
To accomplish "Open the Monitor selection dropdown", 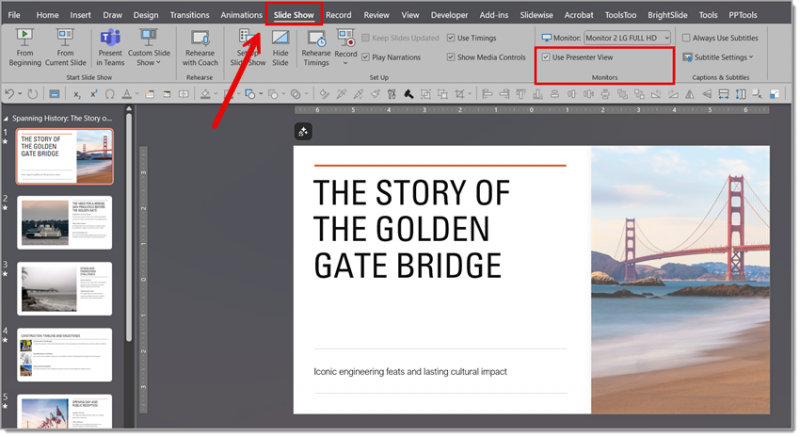I will point(627,38).
